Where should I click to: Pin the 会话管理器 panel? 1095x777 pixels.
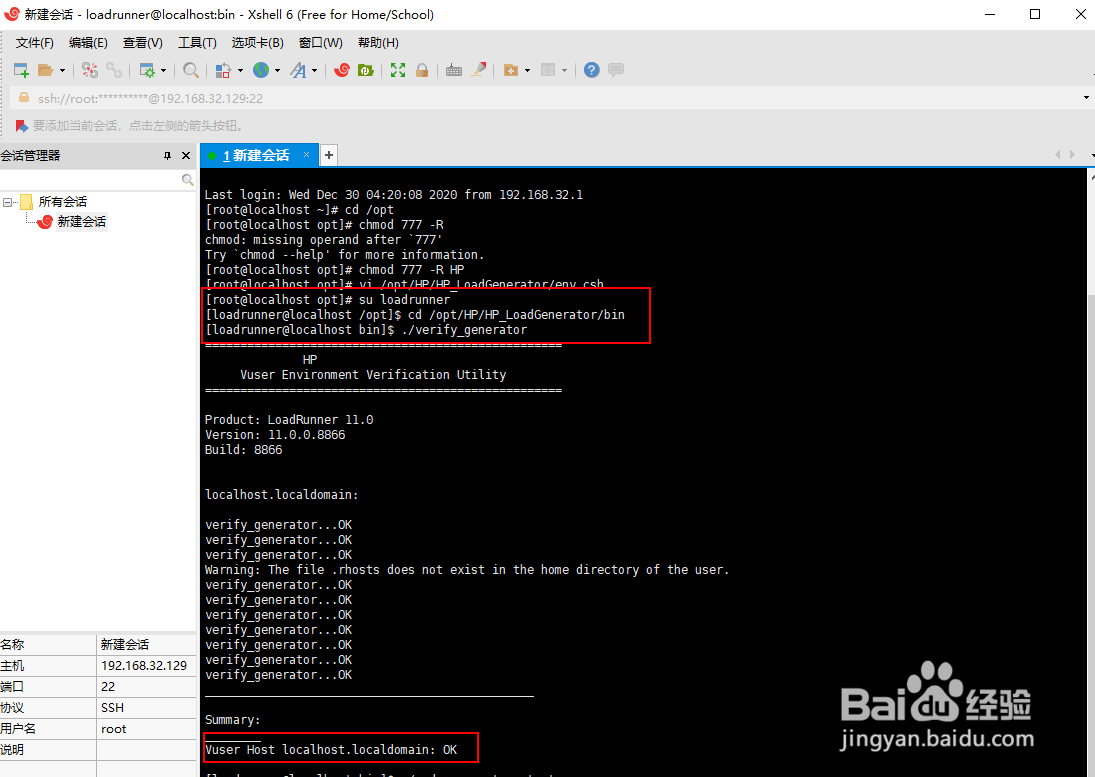pyautogui.click(x=168, y=156)
